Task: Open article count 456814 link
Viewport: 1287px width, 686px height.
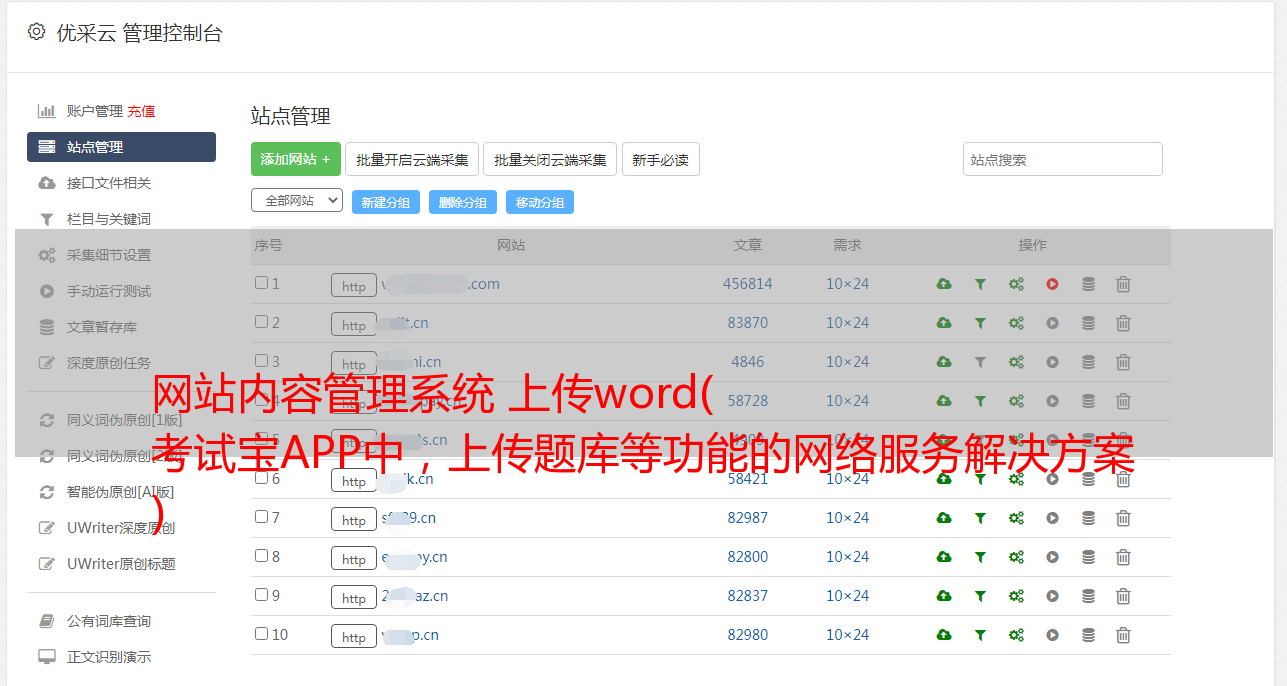Action: (x=748, y=284)
